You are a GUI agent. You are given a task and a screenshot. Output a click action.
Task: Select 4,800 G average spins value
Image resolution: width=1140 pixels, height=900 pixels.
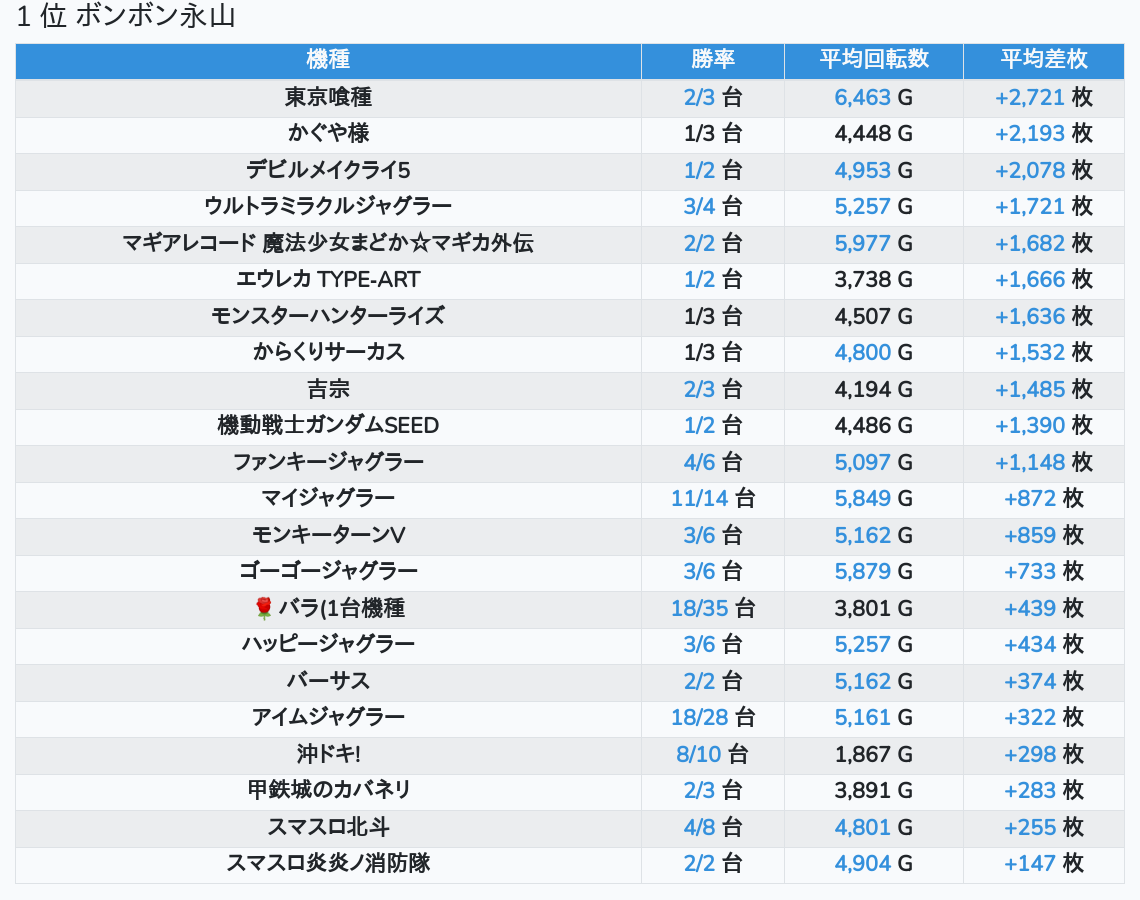pos(873,353)
